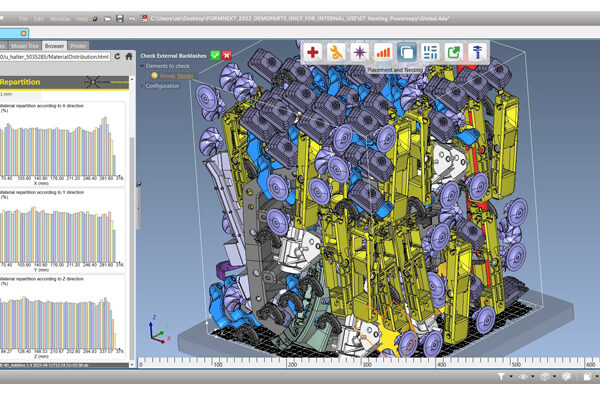Open the orange bar chart analysis icon
The height and width of the screenshot is (395, 600).
click(383, 52)
